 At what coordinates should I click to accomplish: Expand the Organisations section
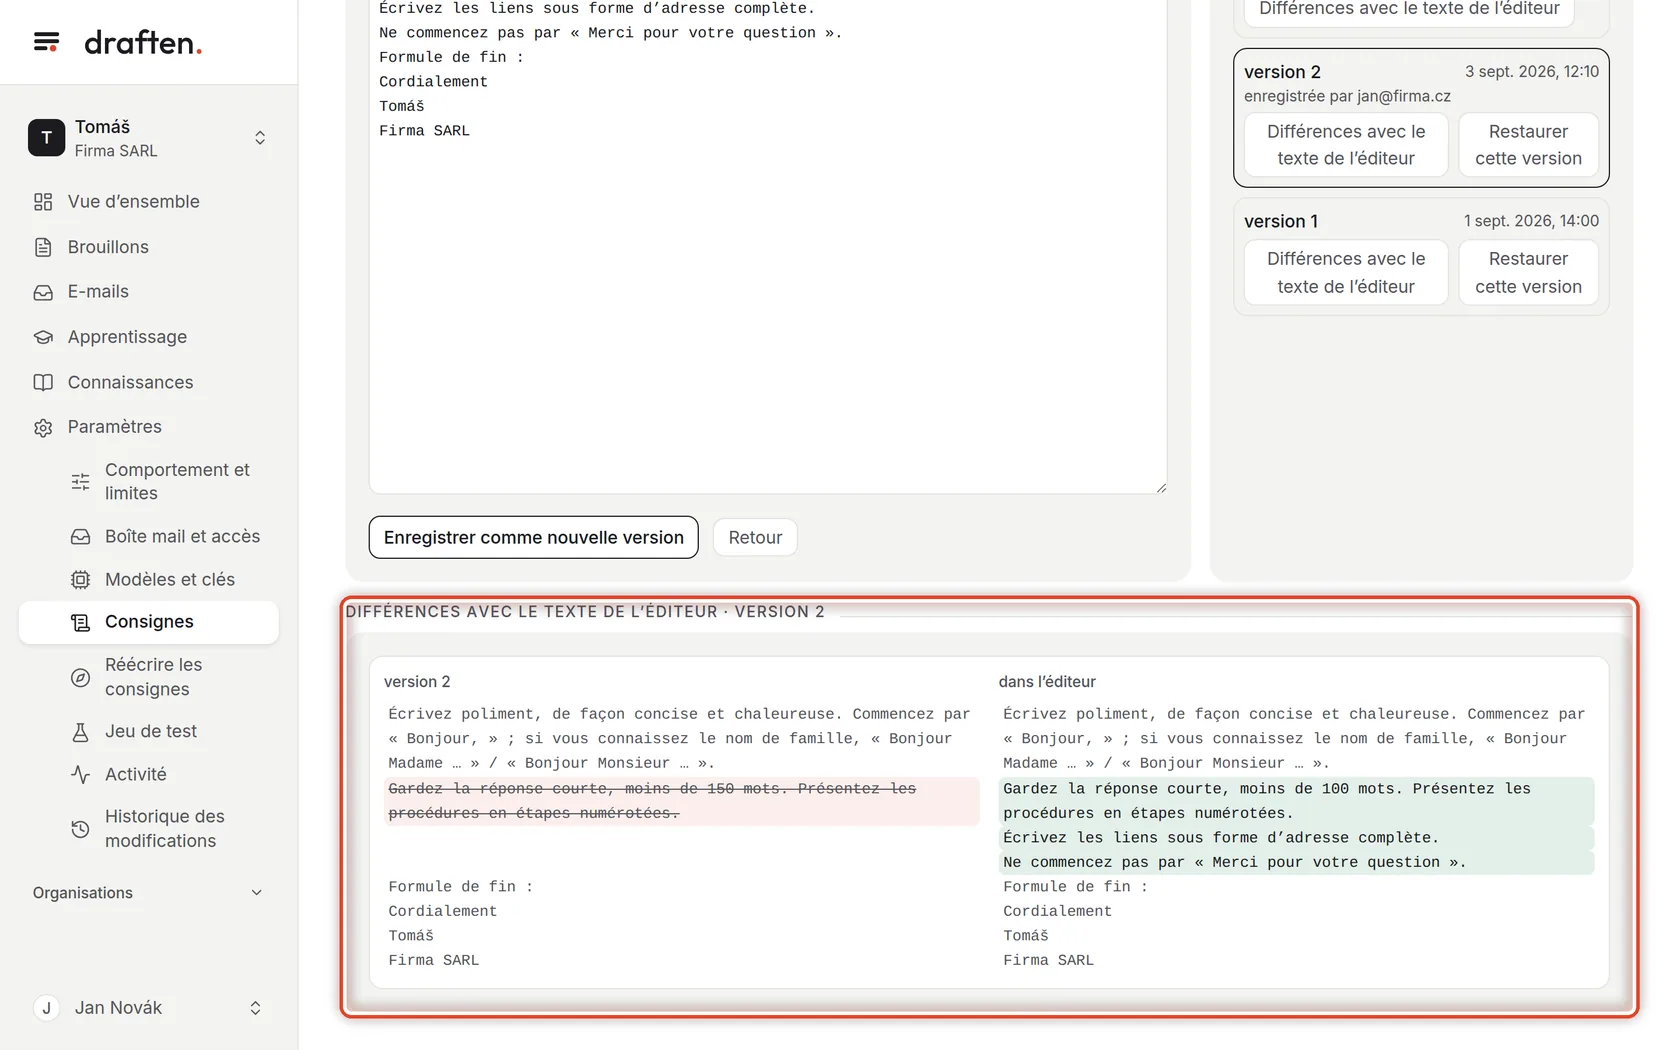tap(148, 893)
